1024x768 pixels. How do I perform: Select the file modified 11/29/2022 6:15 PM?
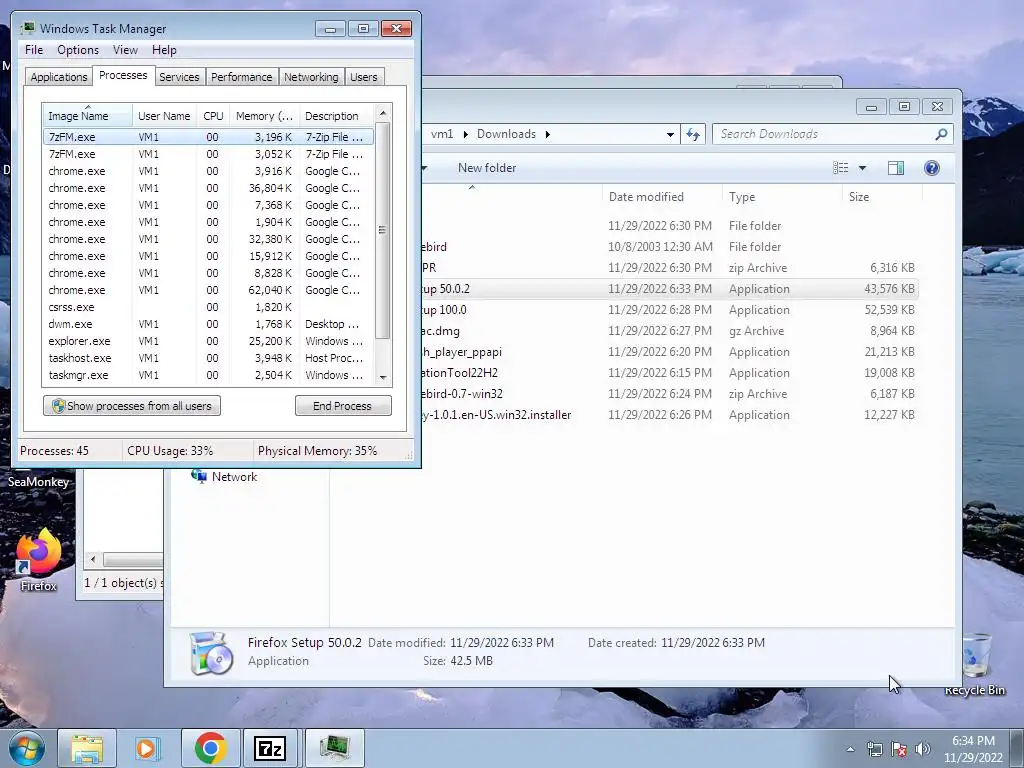click(x=669, y=373)
